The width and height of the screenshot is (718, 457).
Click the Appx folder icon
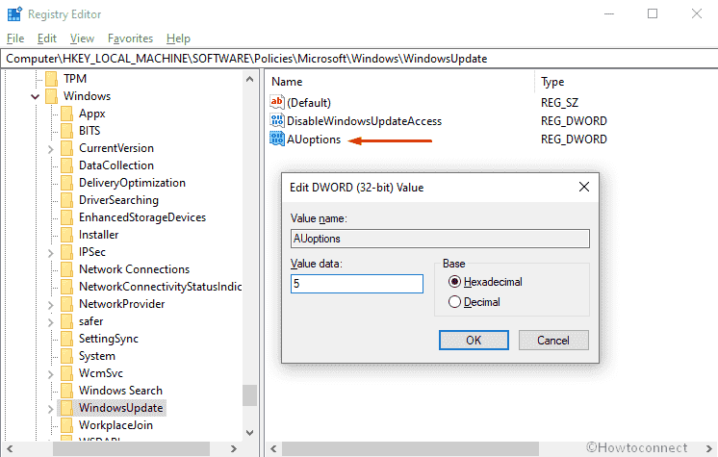[67, 114]
